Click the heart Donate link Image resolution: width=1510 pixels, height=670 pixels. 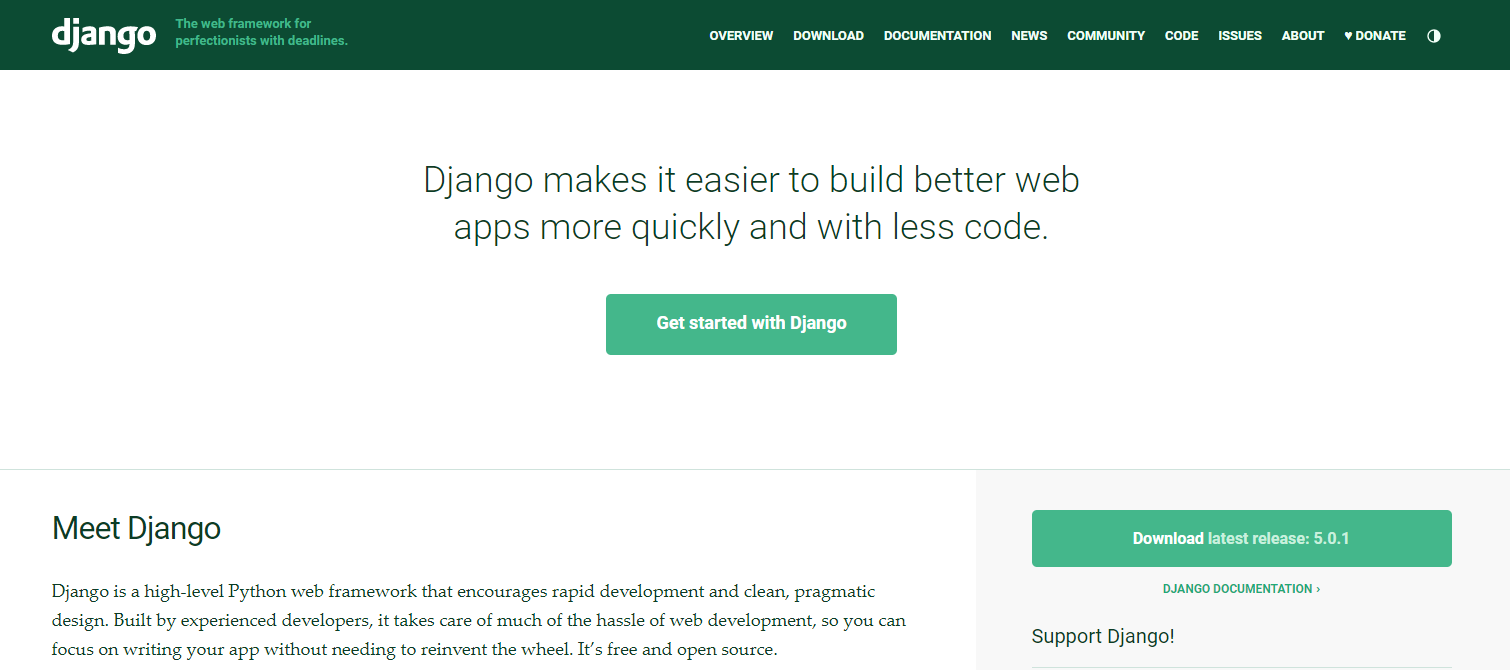click(x=1375, y=36)
